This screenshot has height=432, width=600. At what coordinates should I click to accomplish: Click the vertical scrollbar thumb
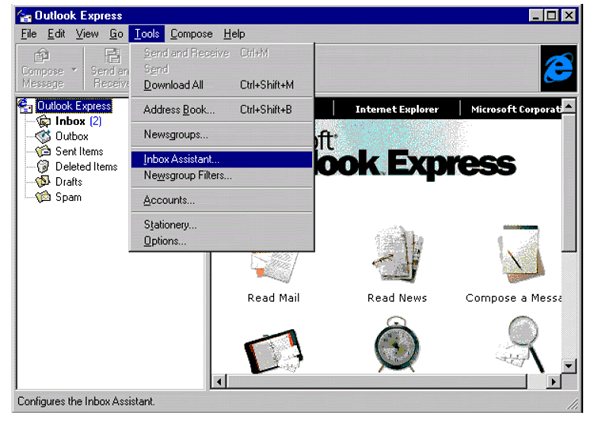point(569,182)
